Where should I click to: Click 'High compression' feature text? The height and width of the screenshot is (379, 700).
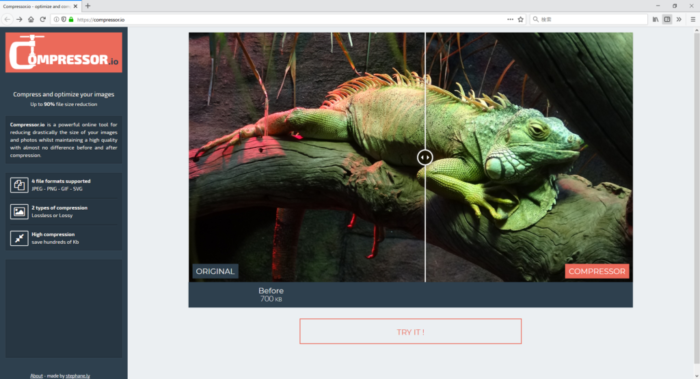tap(53, 234)
